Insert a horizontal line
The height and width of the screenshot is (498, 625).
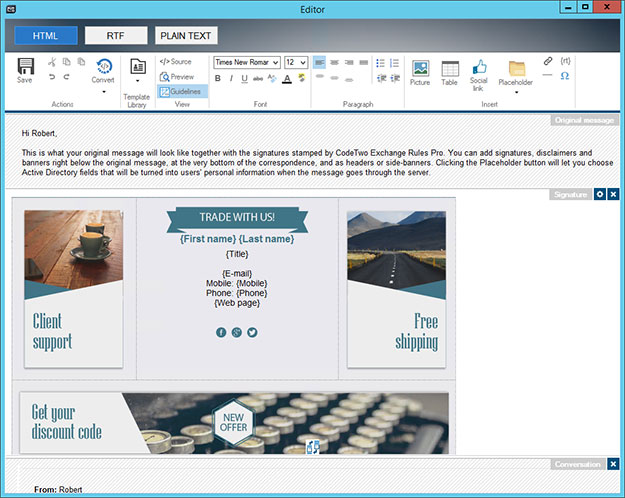tap(548, 75)
